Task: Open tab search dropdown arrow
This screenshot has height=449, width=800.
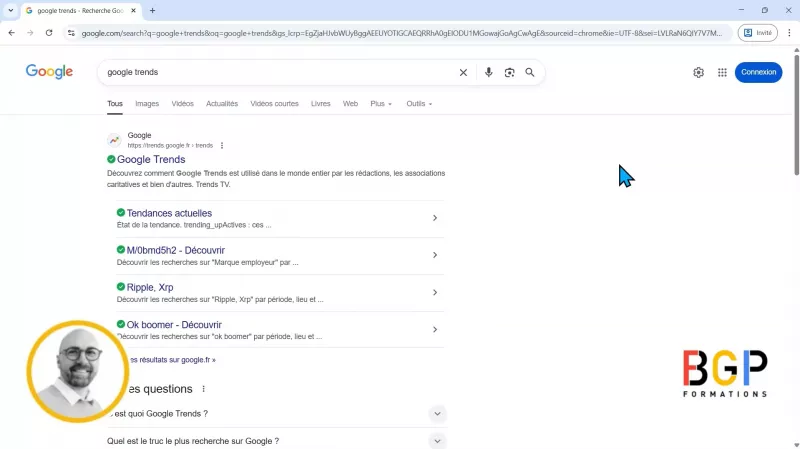Action: pos(10,10)
